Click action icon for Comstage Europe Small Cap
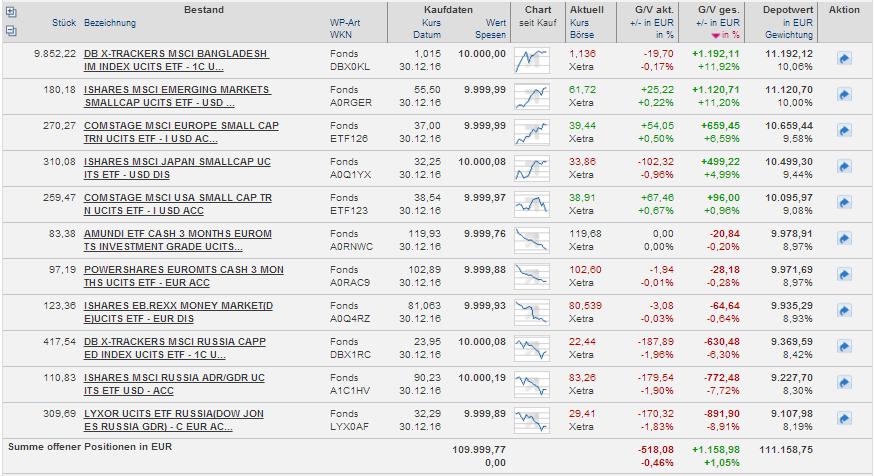The image size is (875, 476). coord(843,132)
